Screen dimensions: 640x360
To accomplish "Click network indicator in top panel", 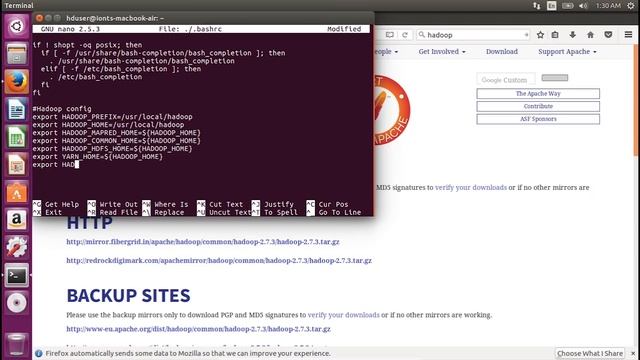I will pyautogui.click(x=537, y=5).
